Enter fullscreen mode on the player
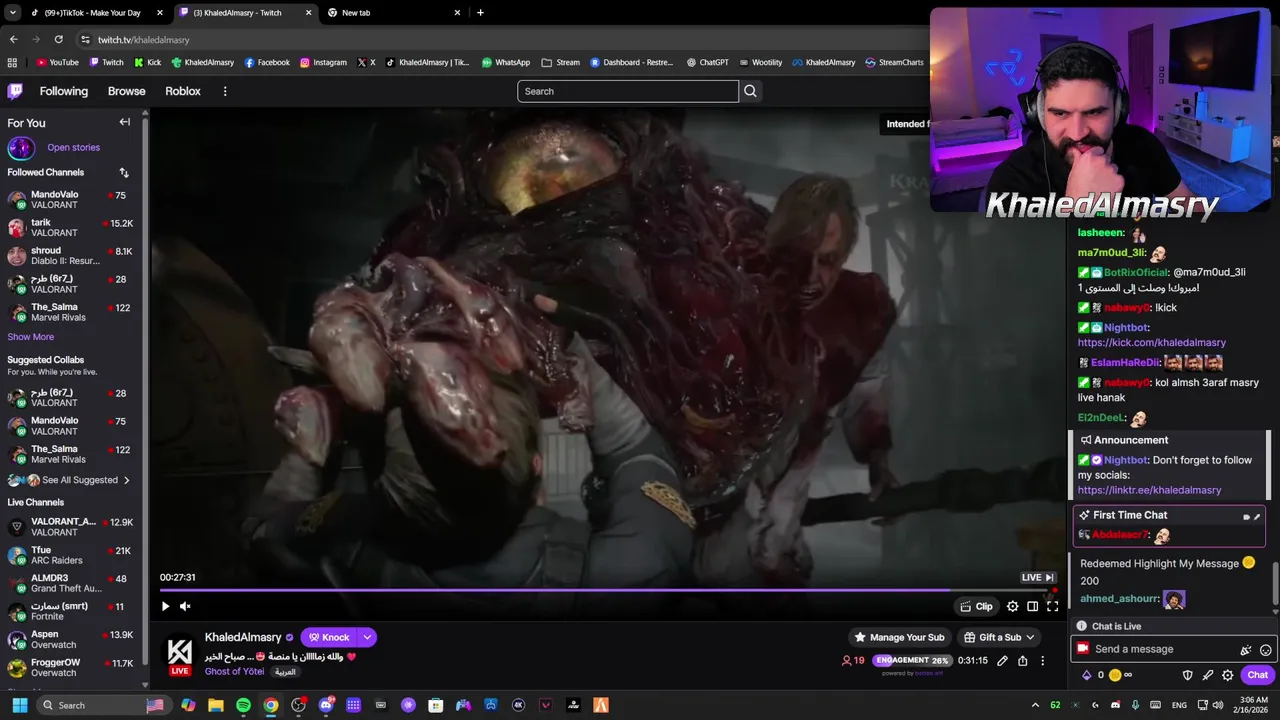 coord(1053,606)
